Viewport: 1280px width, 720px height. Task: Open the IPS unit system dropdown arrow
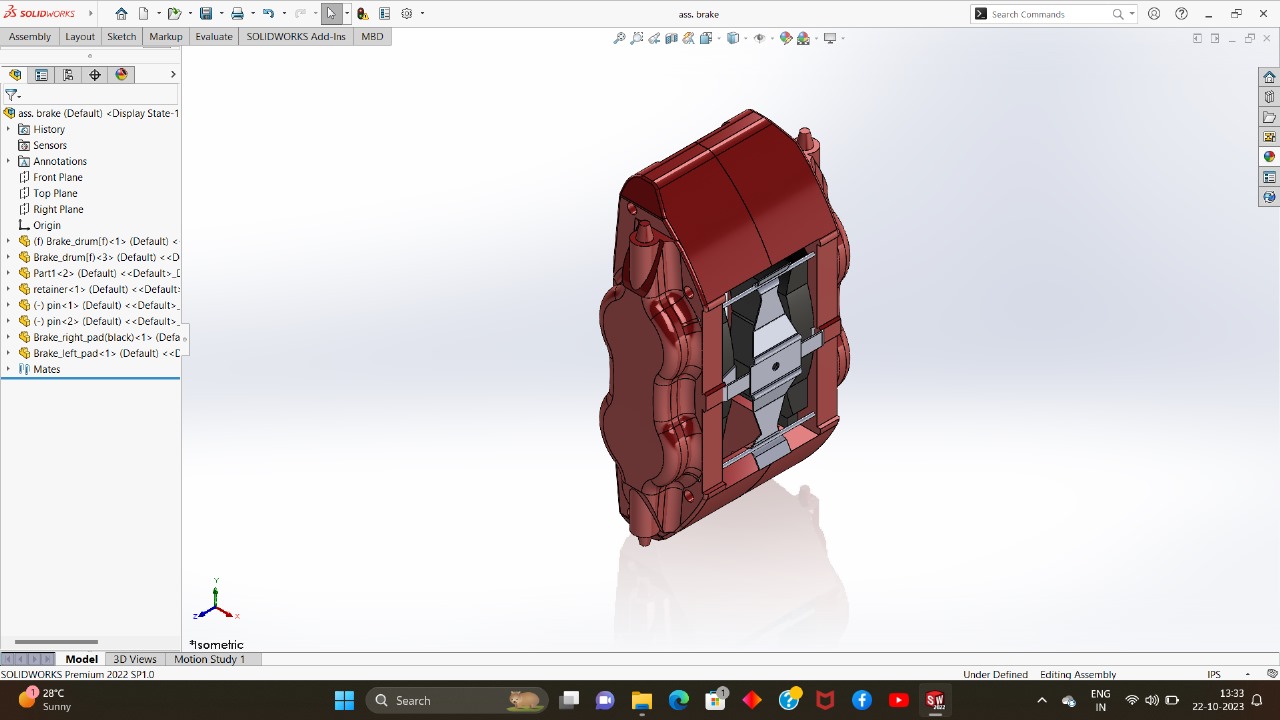pos(1247,674)
